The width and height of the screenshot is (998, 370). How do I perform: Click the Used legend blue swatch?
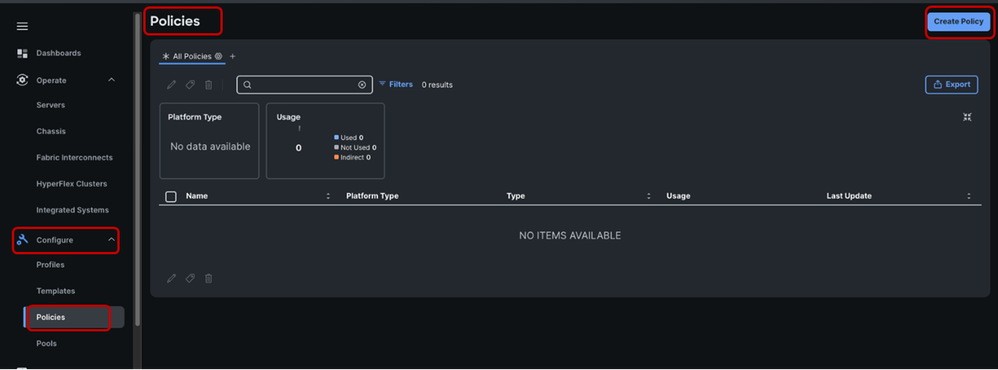337,137
